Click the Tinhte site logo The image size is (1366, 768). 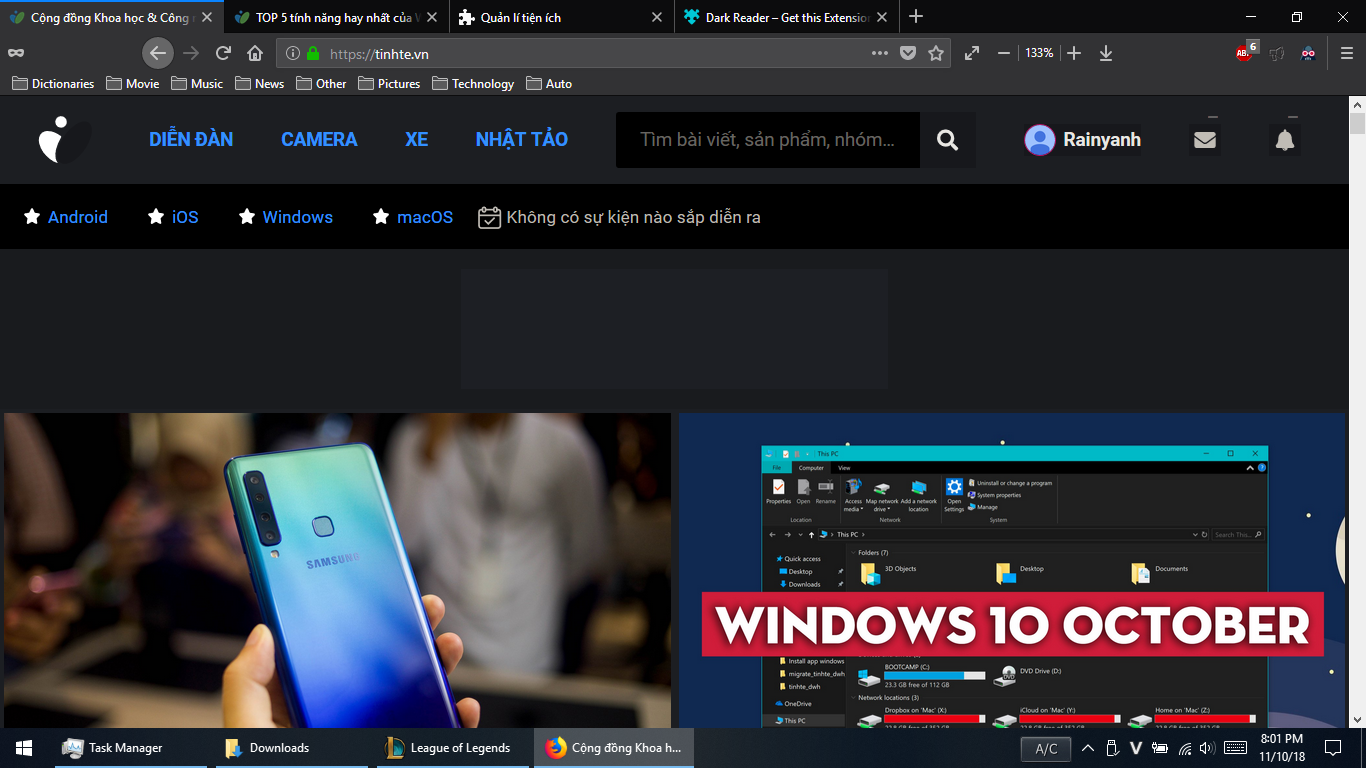pyautogui.click(x=64, y=139)
